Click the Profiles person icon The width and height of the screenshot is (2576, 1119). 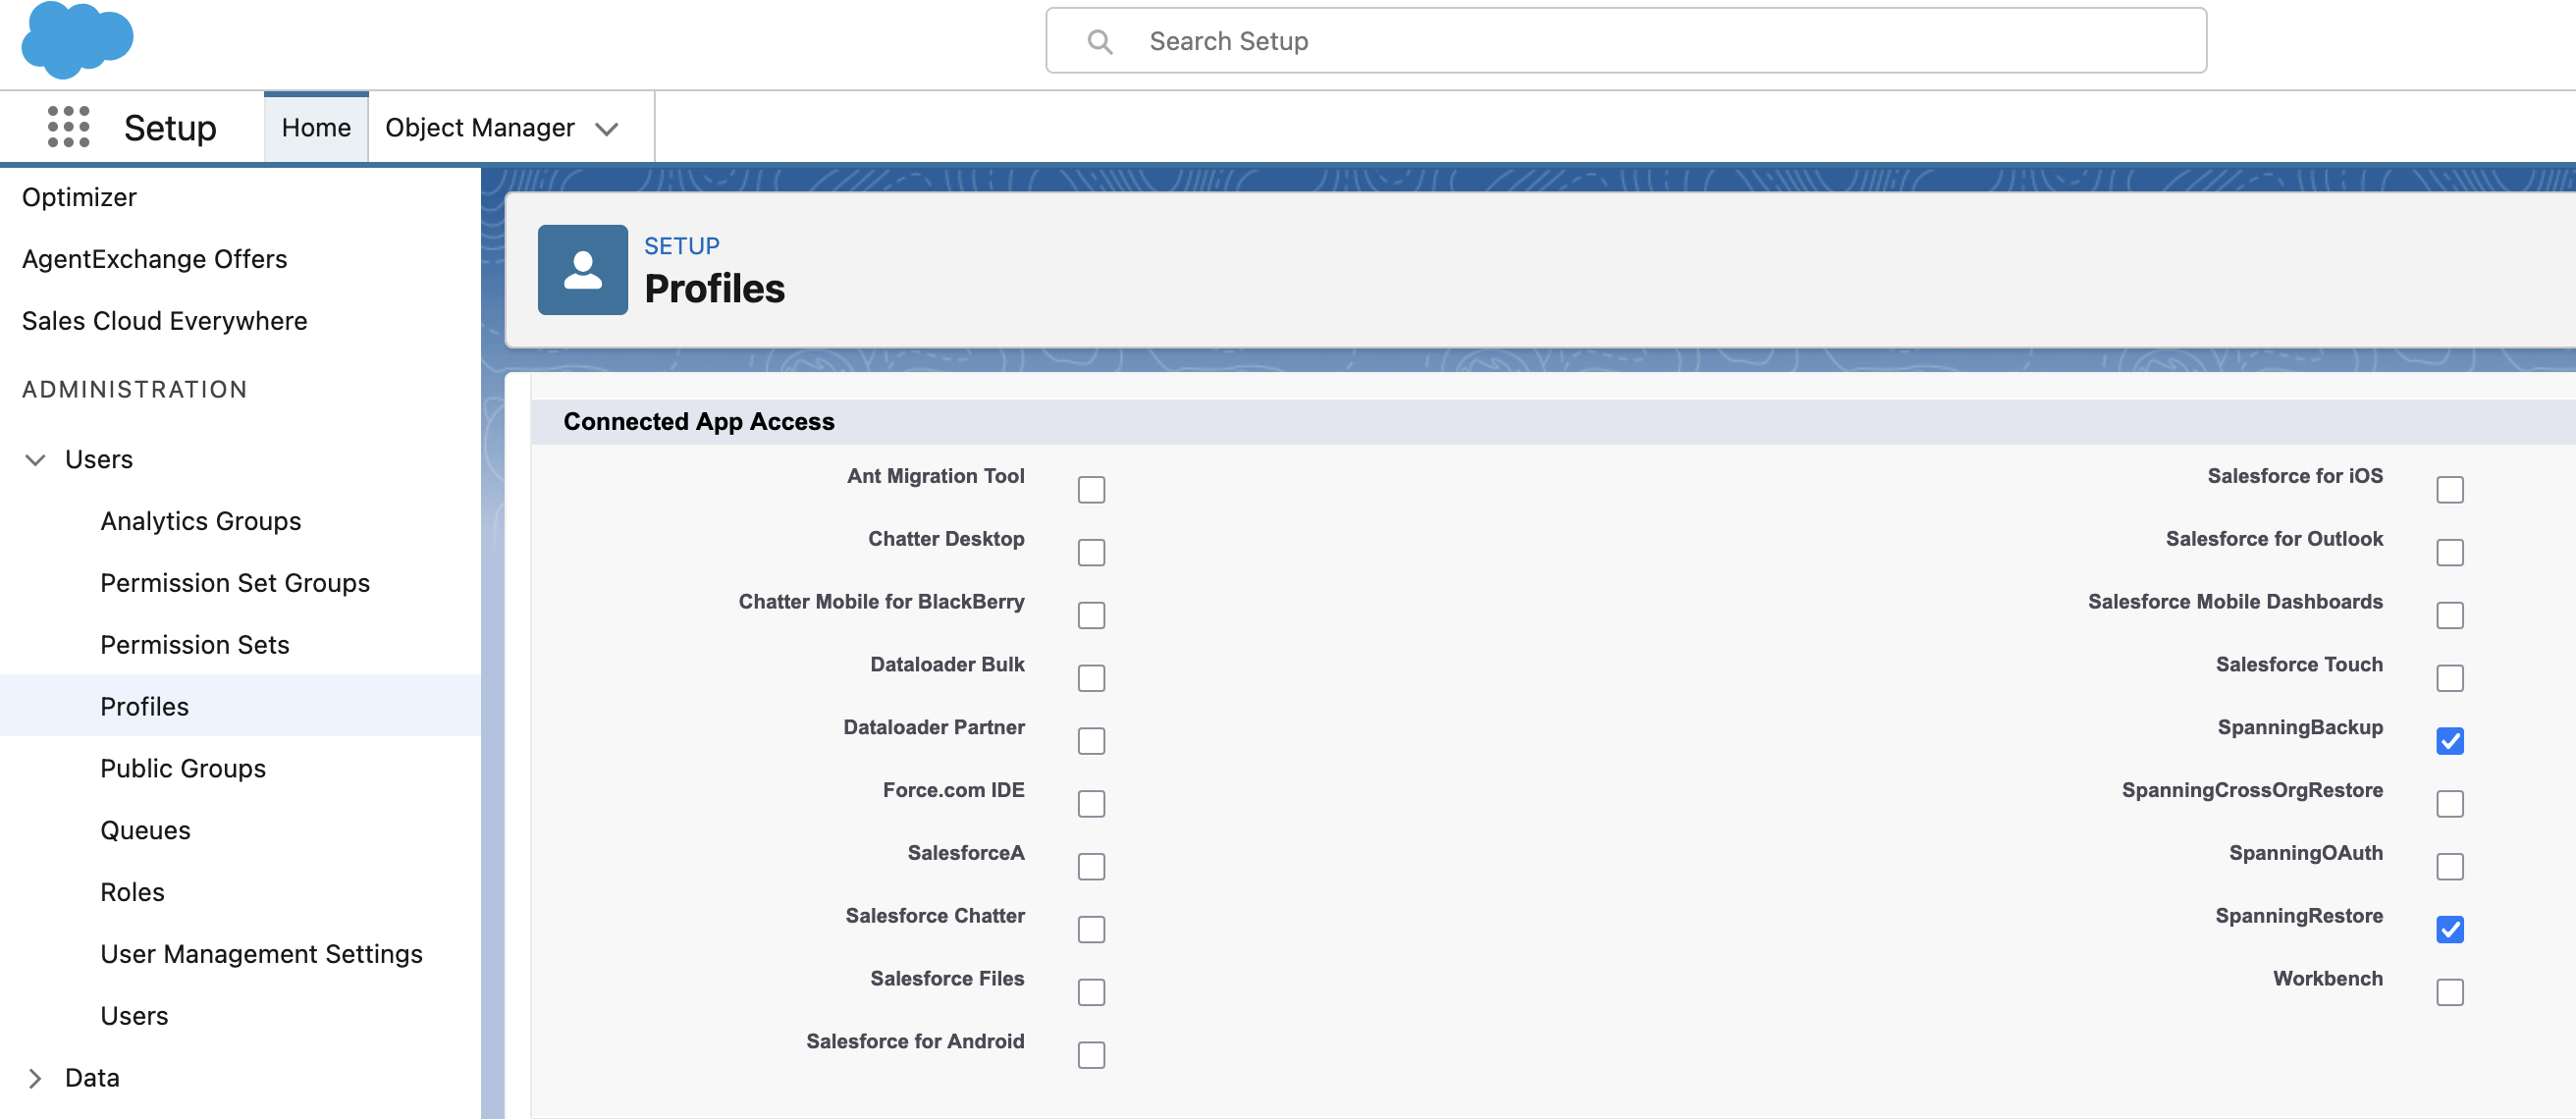coord(583,270)
